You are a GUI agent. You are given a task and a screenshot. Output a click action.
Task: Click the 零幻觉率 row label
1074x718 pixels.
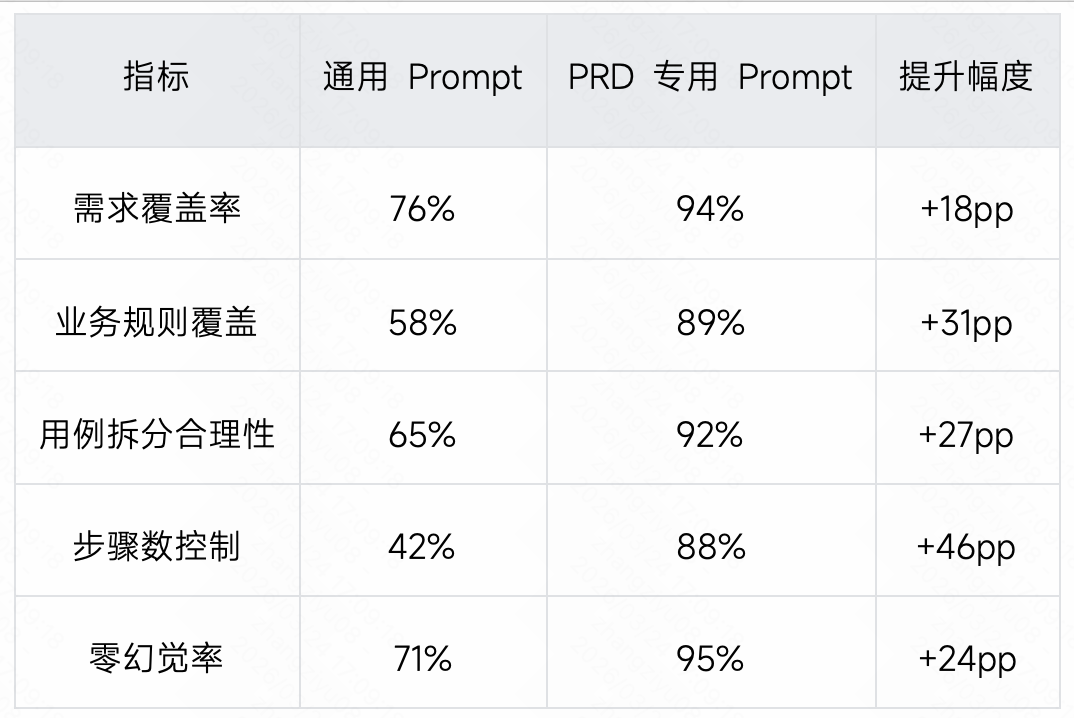pyautogui.click(x=157, y=659)
